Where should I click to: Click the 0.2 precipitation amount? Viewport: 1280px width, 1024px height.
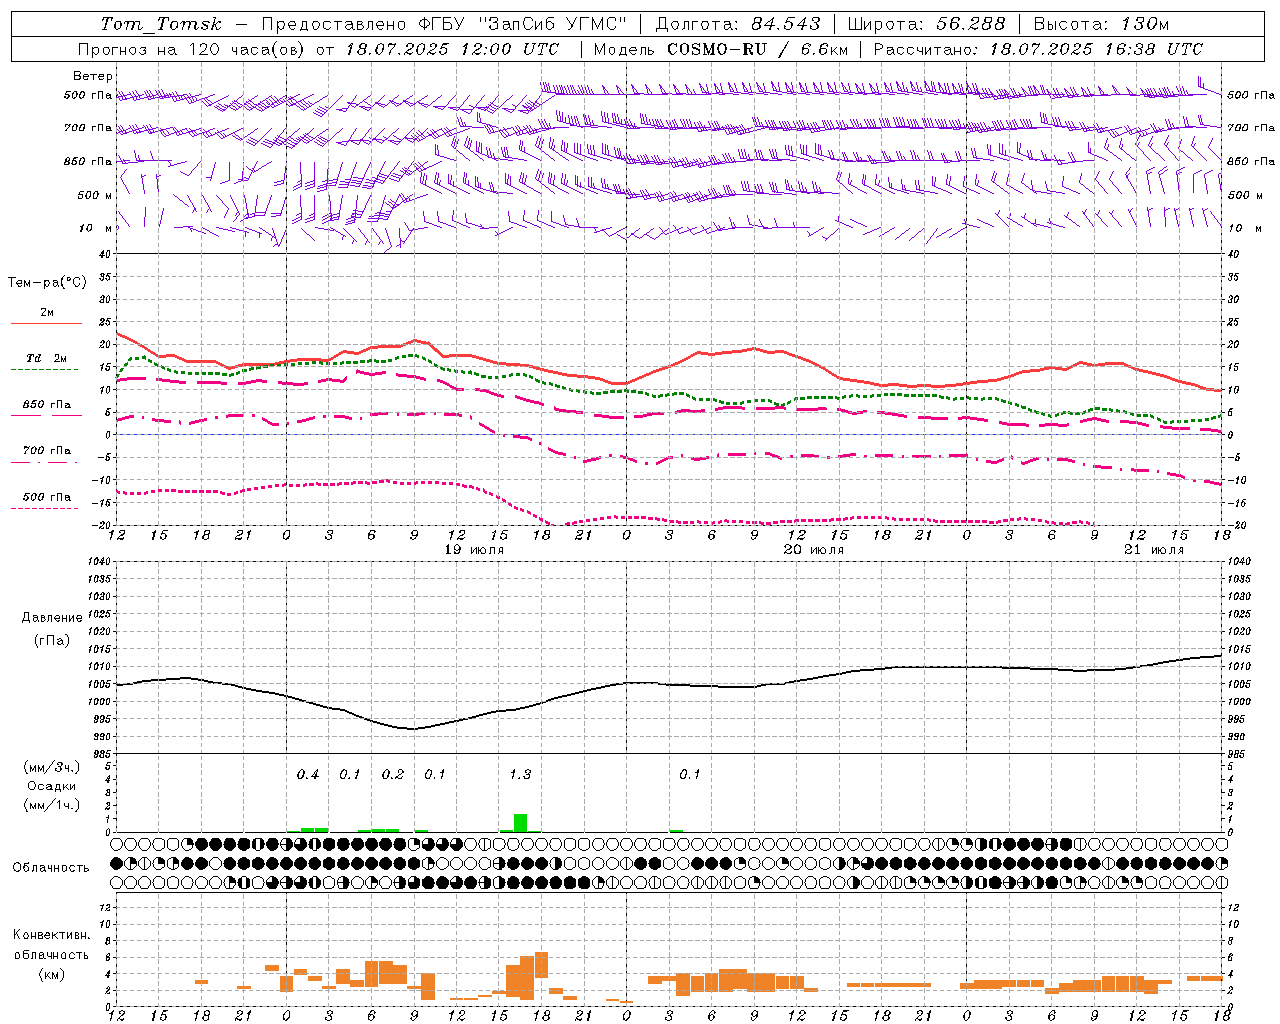tap(393, 775)
